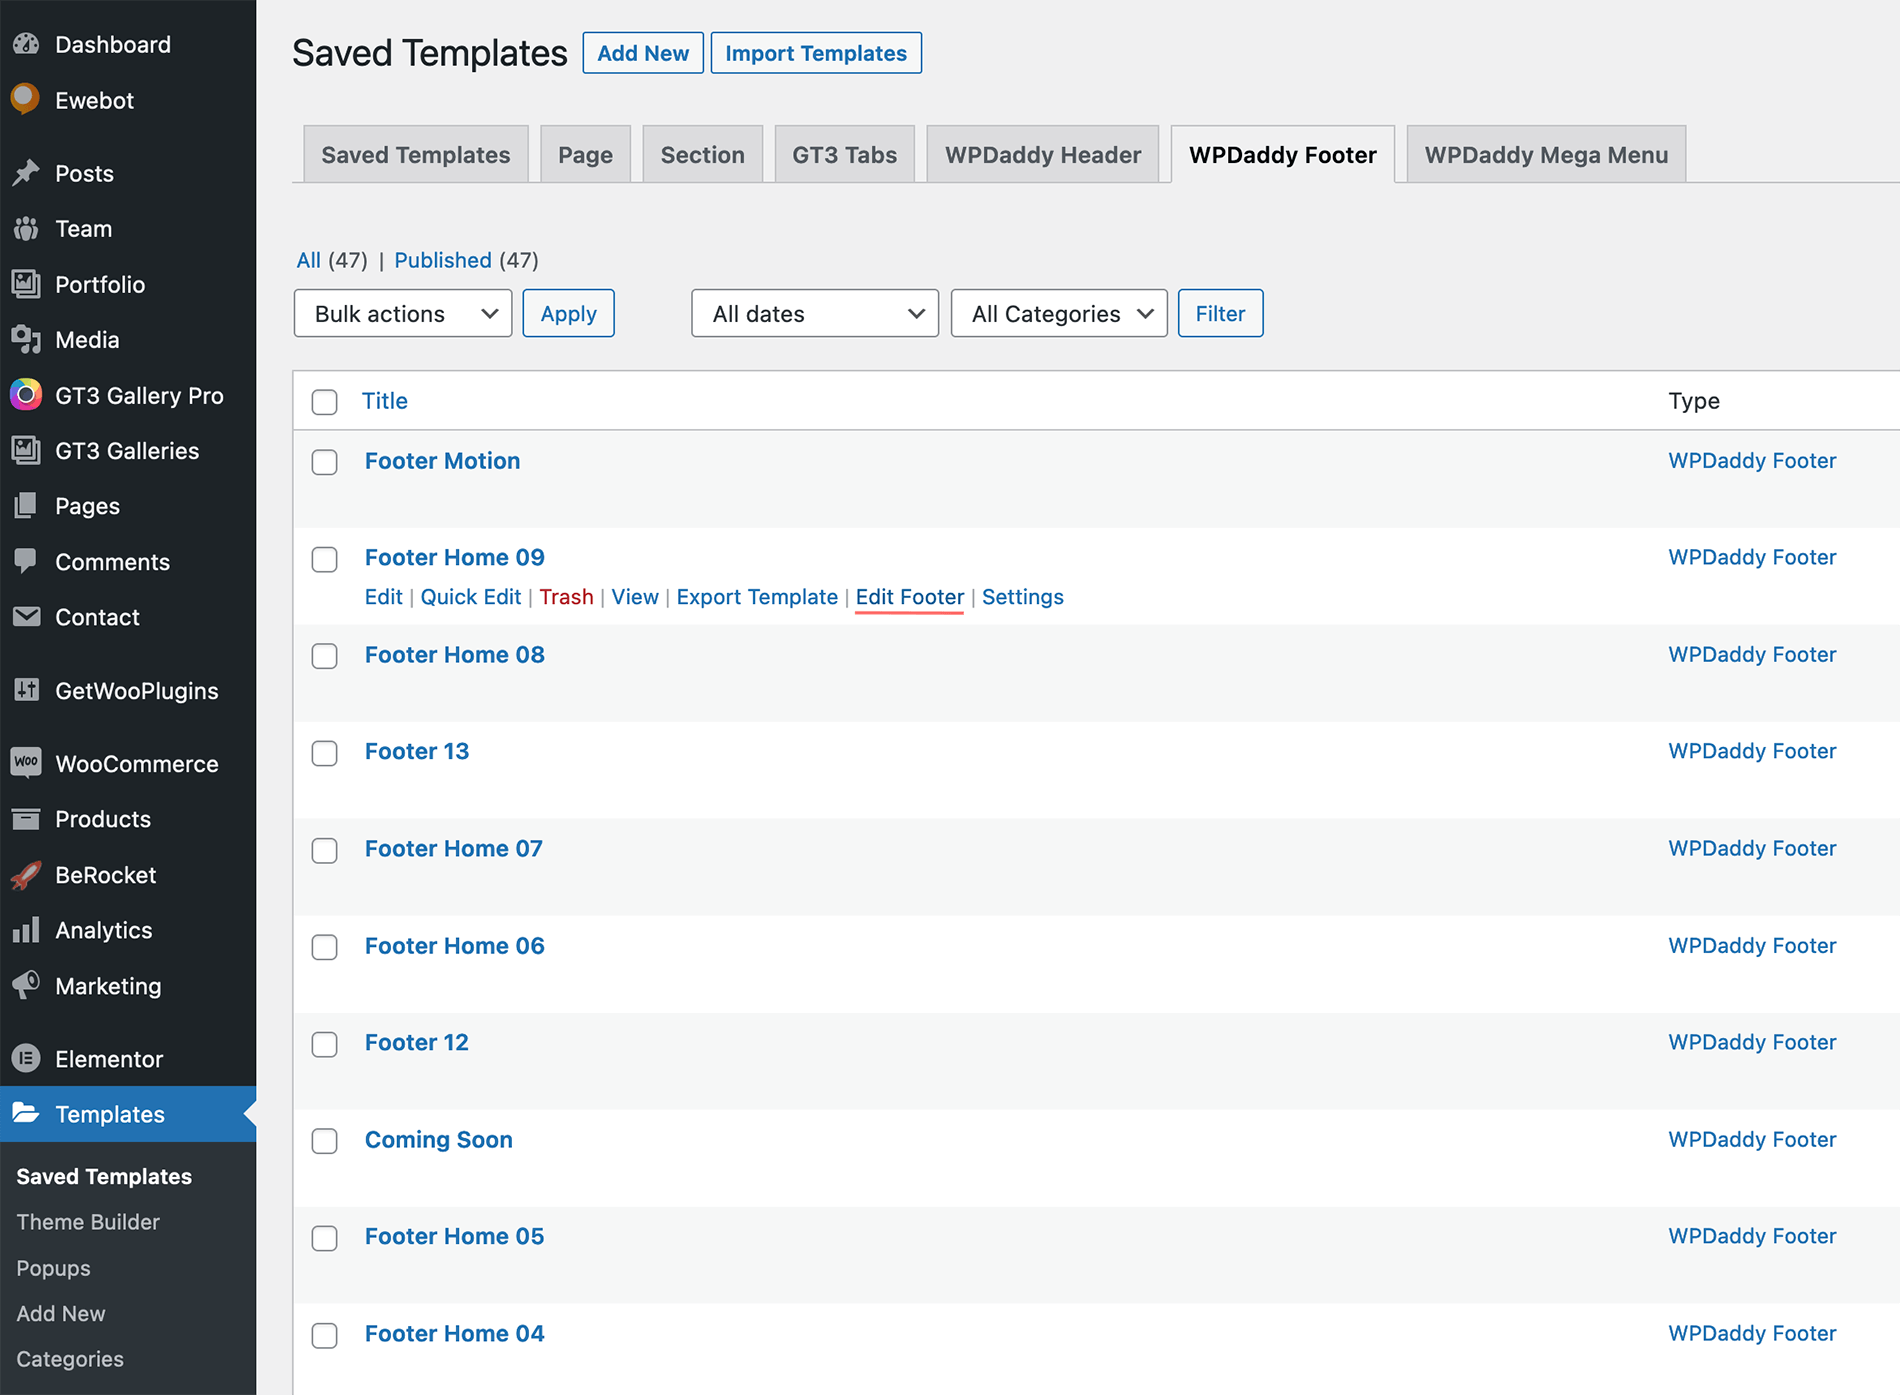The image size is (1900, 1395).
Task: Click Add New in the Templates submenu
Action: (61, 1313)
